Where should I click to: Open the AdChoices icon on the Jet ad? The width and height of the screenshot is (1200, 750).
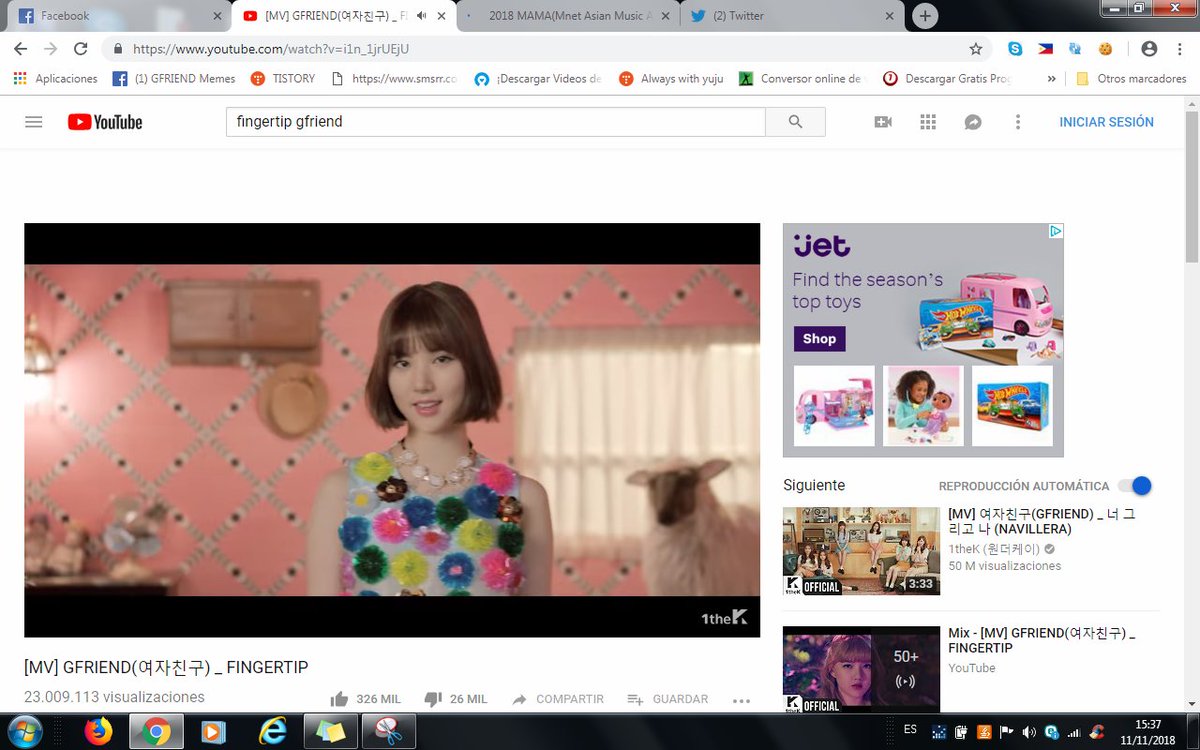pyautogui.click(x=1055, y=231)
